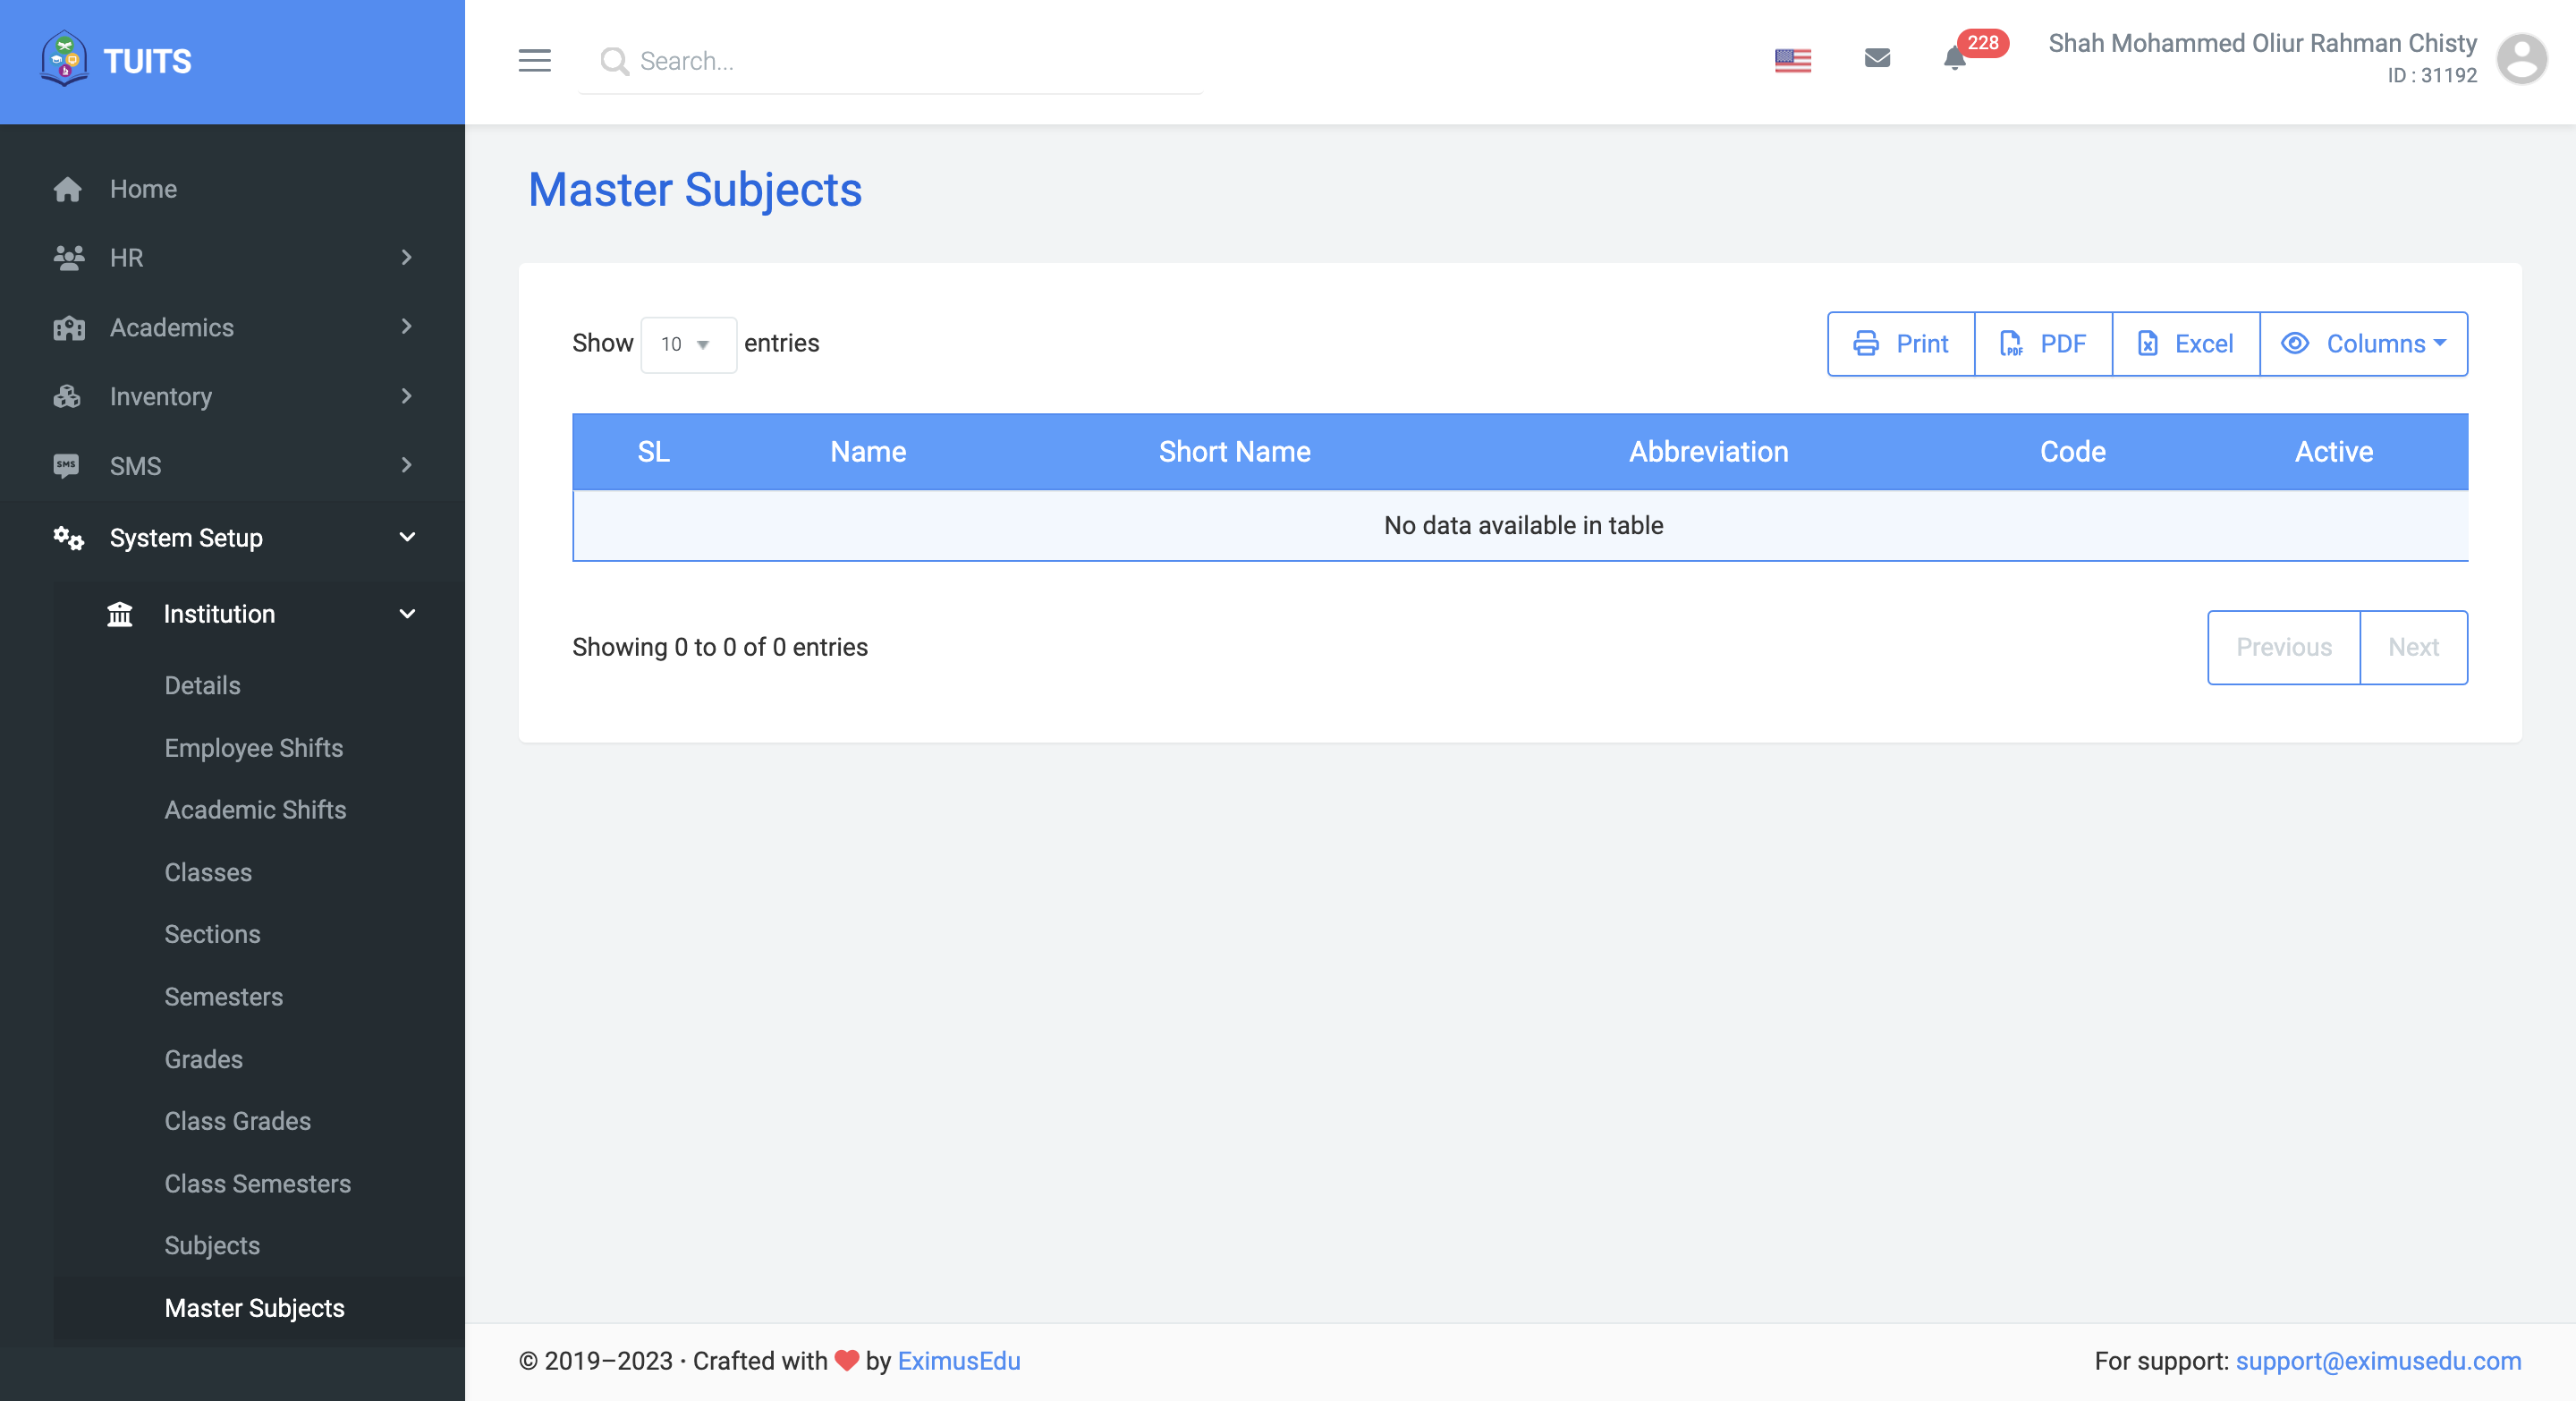The image size is (2576, 1401).
Task: Click the Home house icon
Action: [68, 189]
